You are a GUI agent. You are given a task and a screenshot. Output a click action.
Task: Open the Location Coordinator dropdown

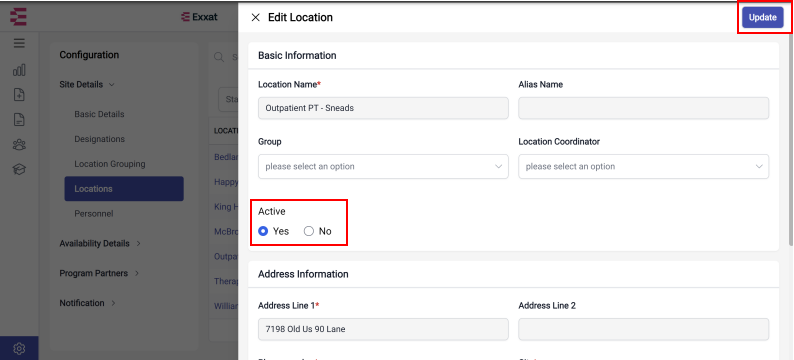pos(644,167)
